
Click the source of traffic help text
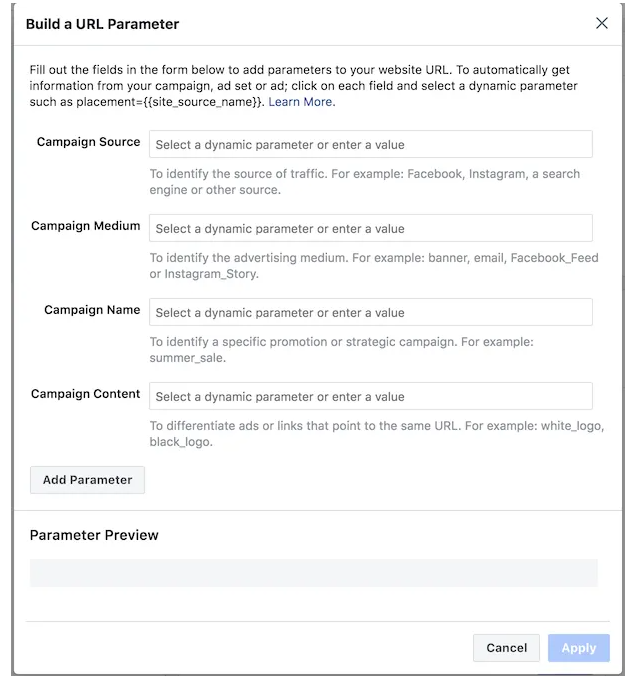(x=364, y=182)
